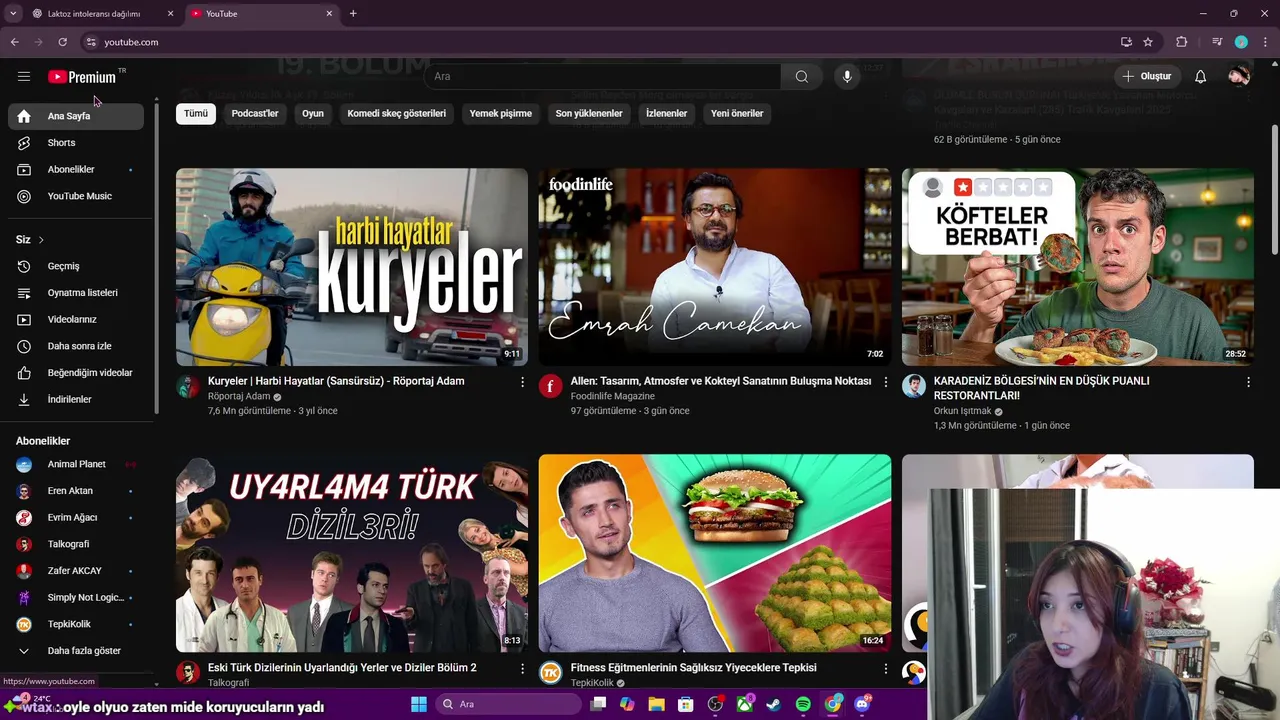Screen dimensions: 1280x720
Task: Open Chrome extensions puzzle icon
Action: click(x=1181, y=42)
